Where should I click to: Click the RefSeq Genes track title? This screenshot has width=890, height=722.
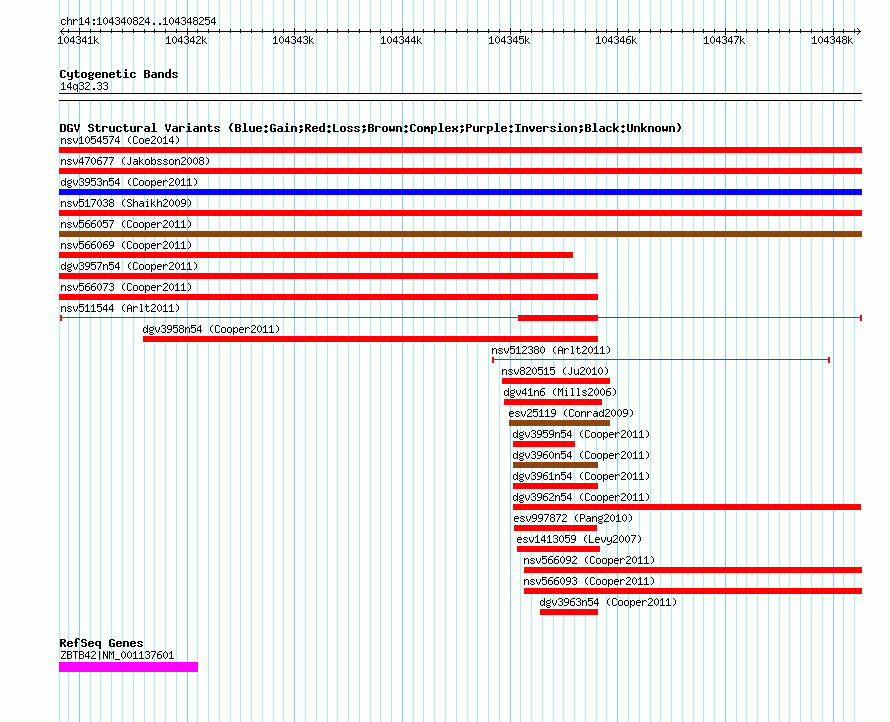(x=101, y=643)
